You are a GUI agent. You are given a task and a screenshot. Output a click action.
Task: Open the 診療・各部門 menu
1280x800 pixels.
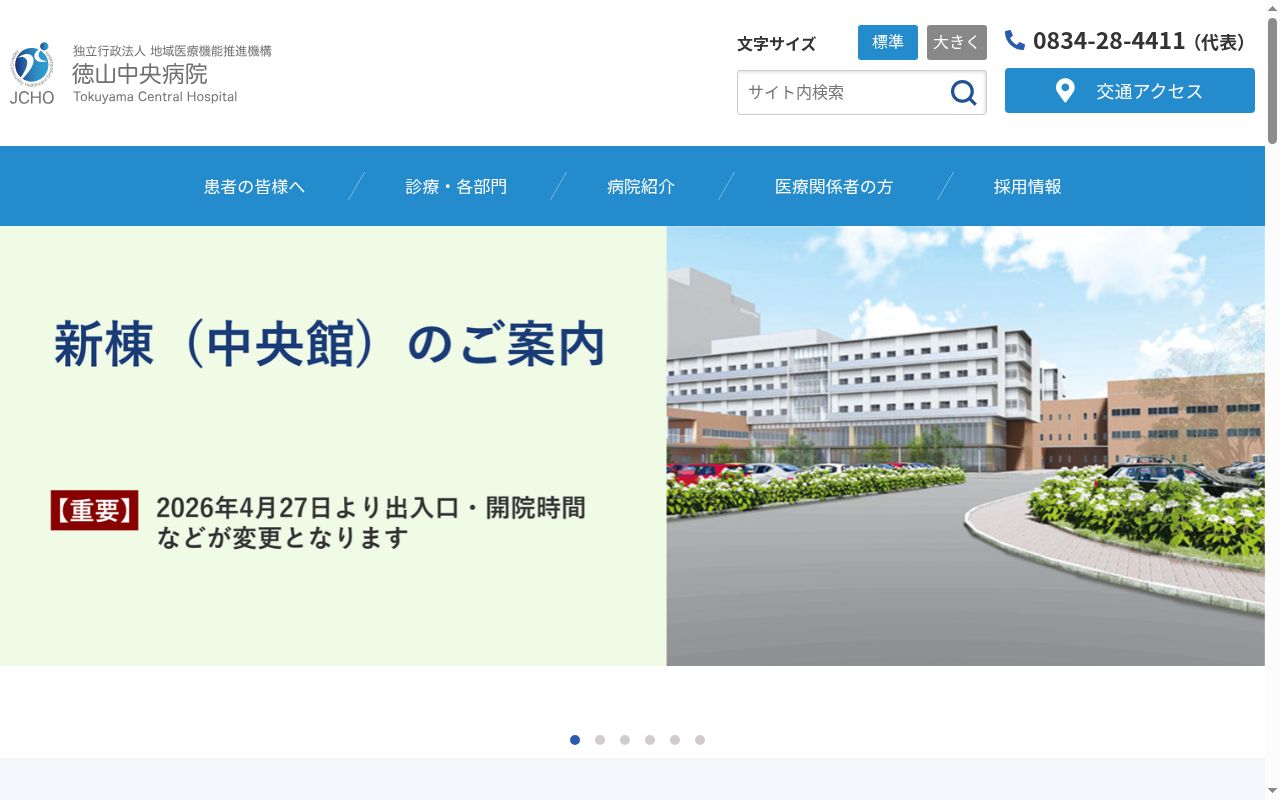(x=456, y=187)
